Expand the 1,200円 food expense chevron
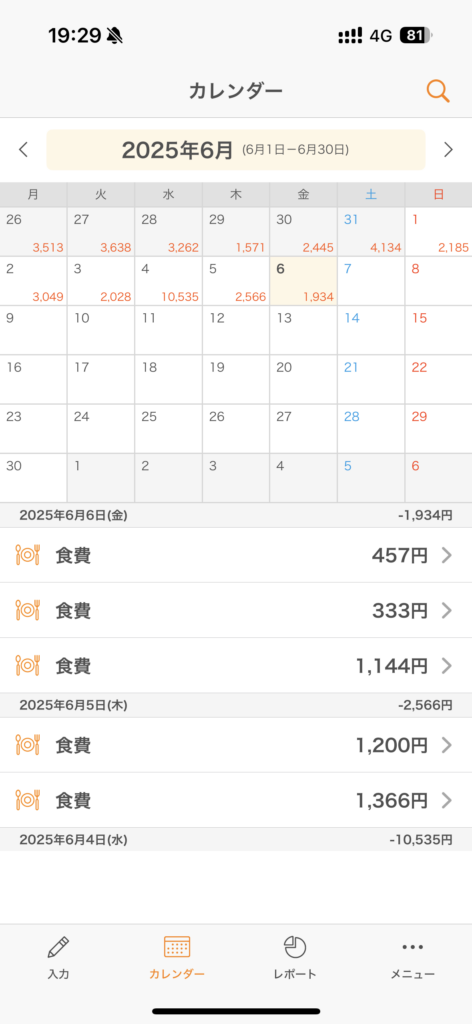 coord(447,745)
